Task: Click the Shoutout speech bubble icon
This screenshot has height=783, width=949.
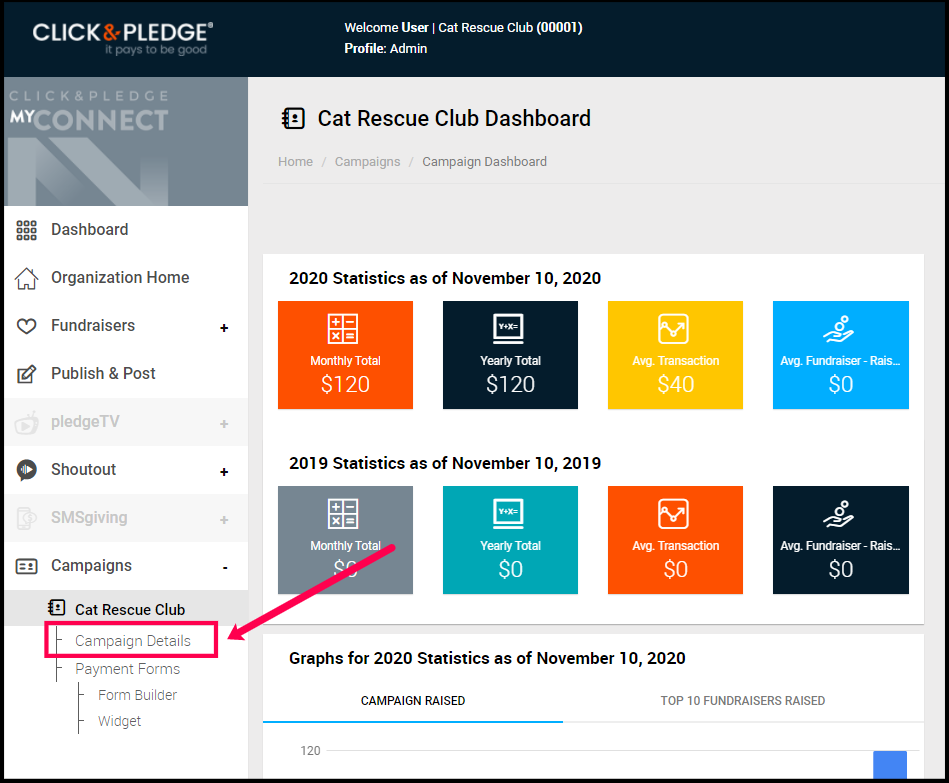Action: (x=27, y=470)
